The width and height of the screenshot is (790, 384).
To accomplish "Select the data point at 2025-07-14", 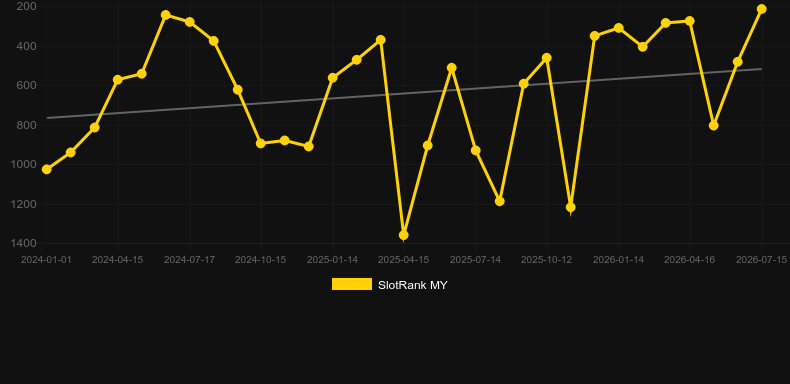I will click(476, 150).
